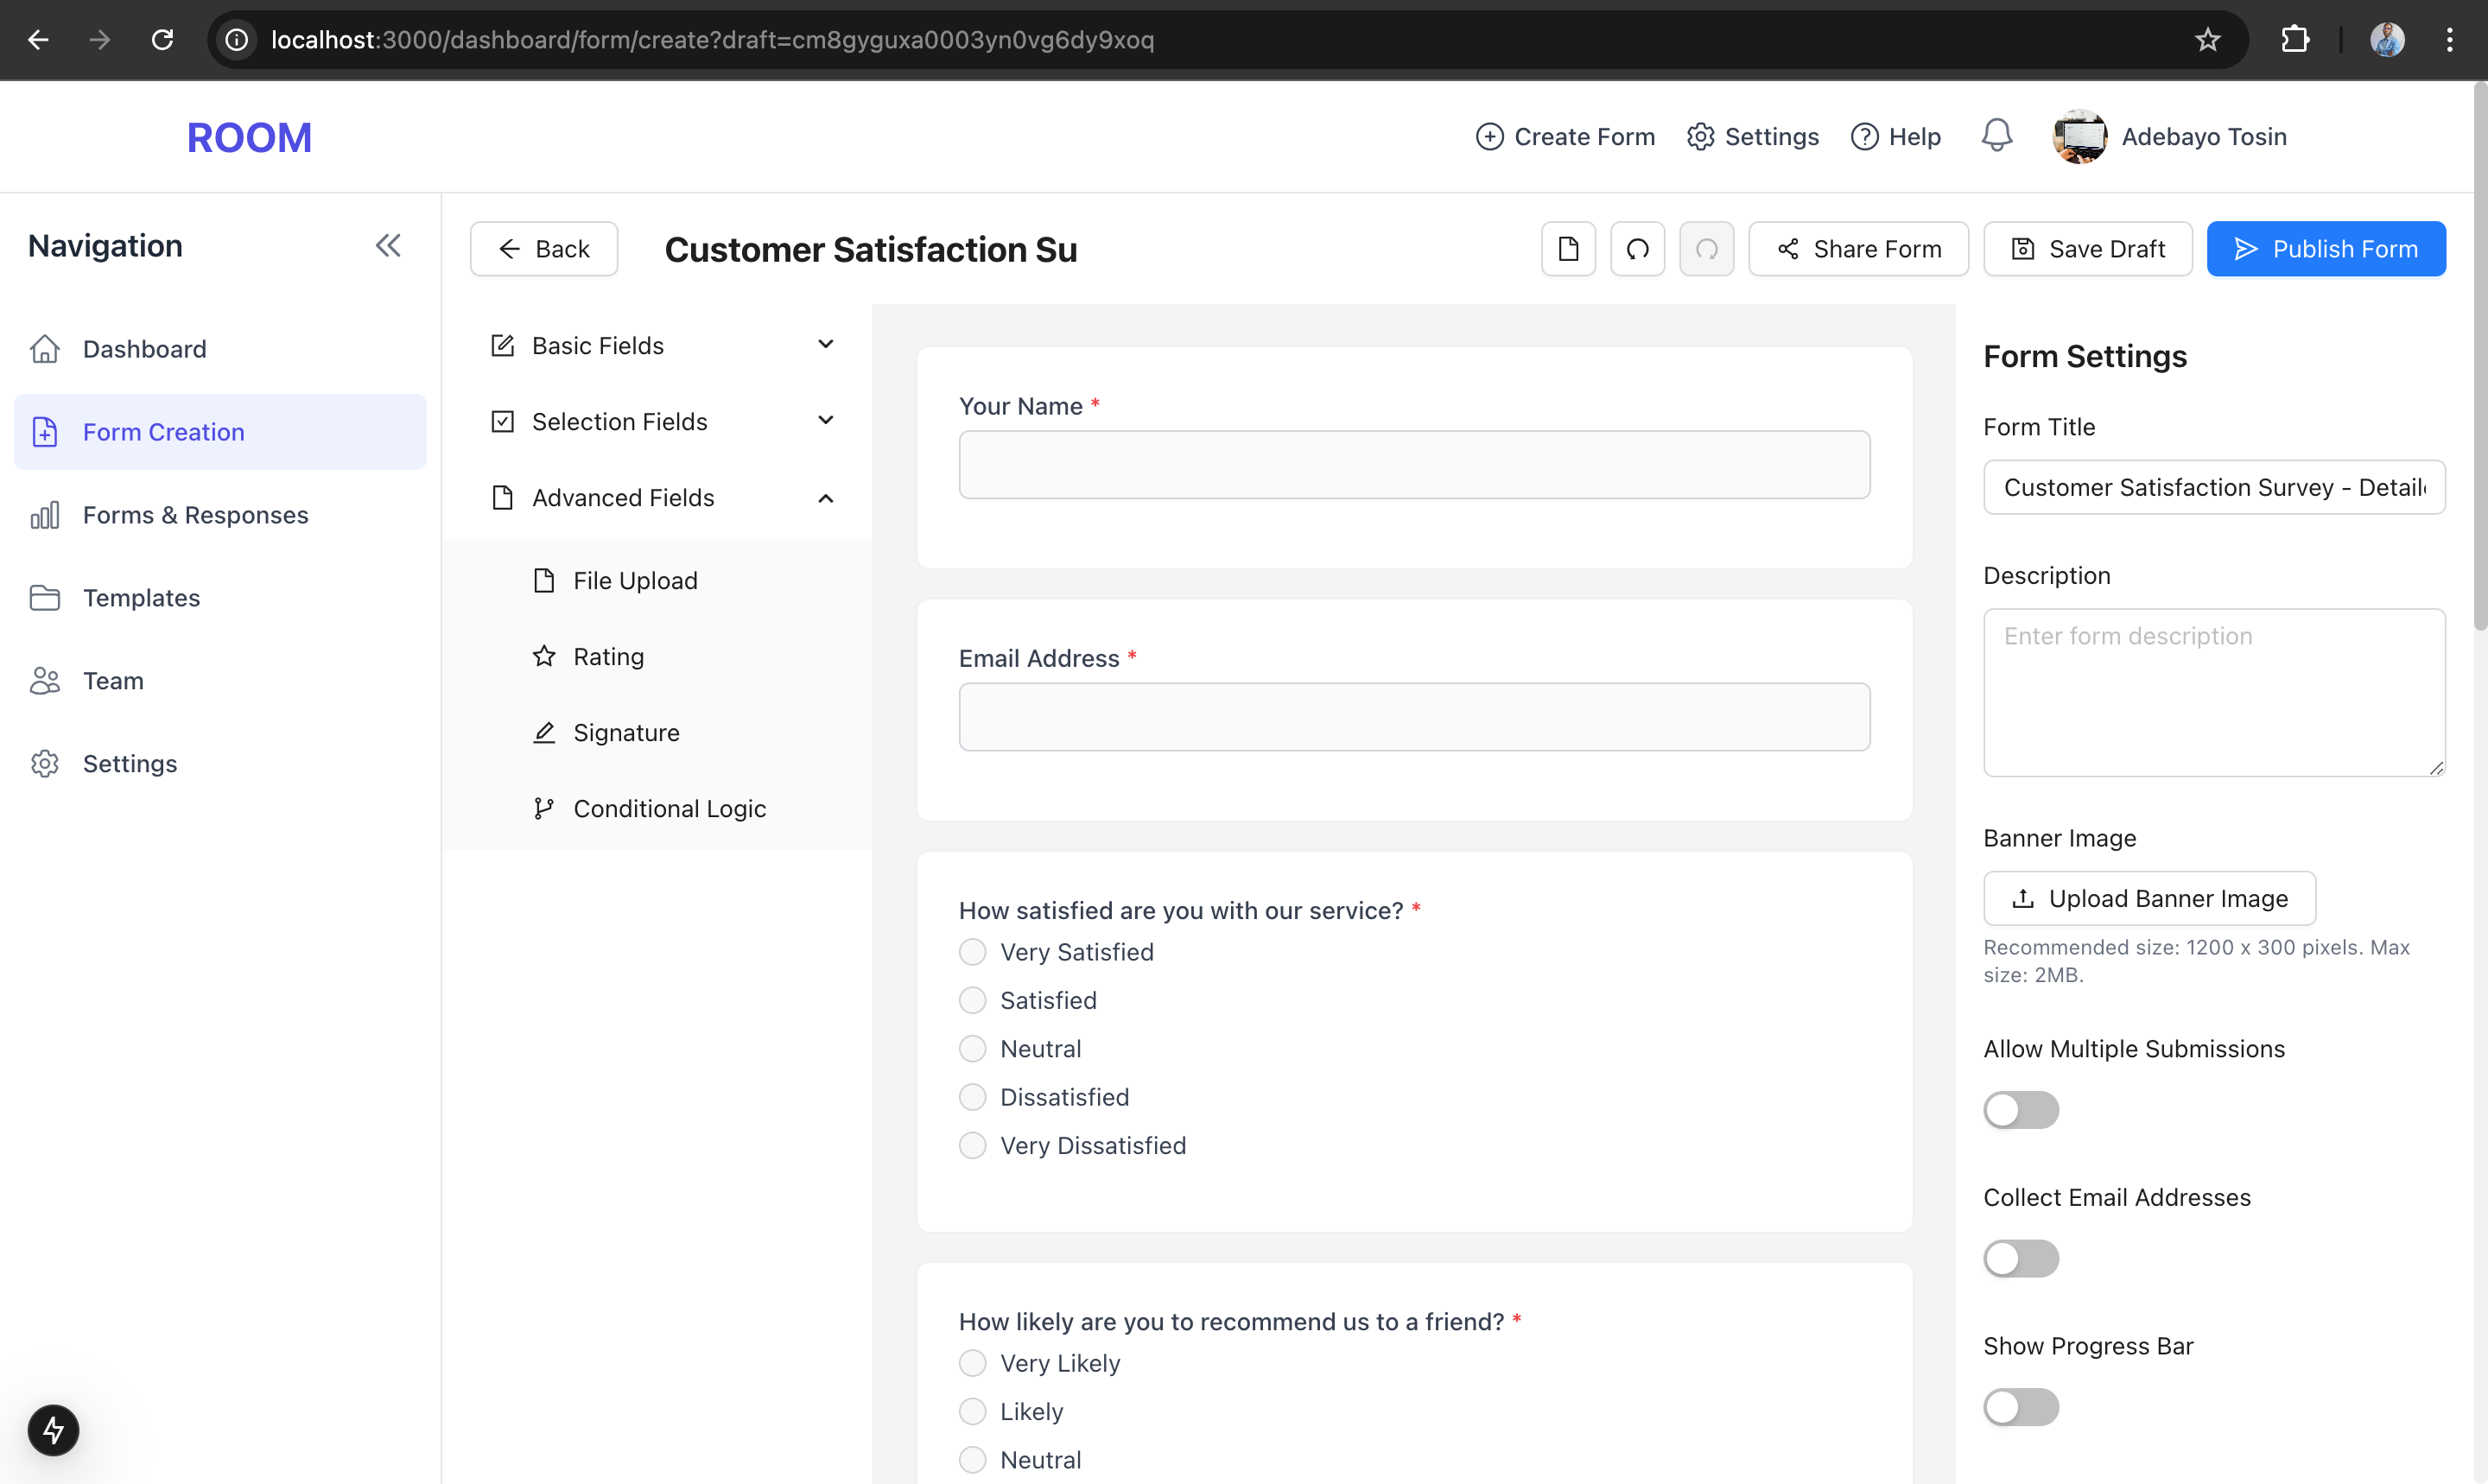The image size is (2488, 1484).
Task: Open the browser extensions puzzle icon
Action: tap(2295, 39)
